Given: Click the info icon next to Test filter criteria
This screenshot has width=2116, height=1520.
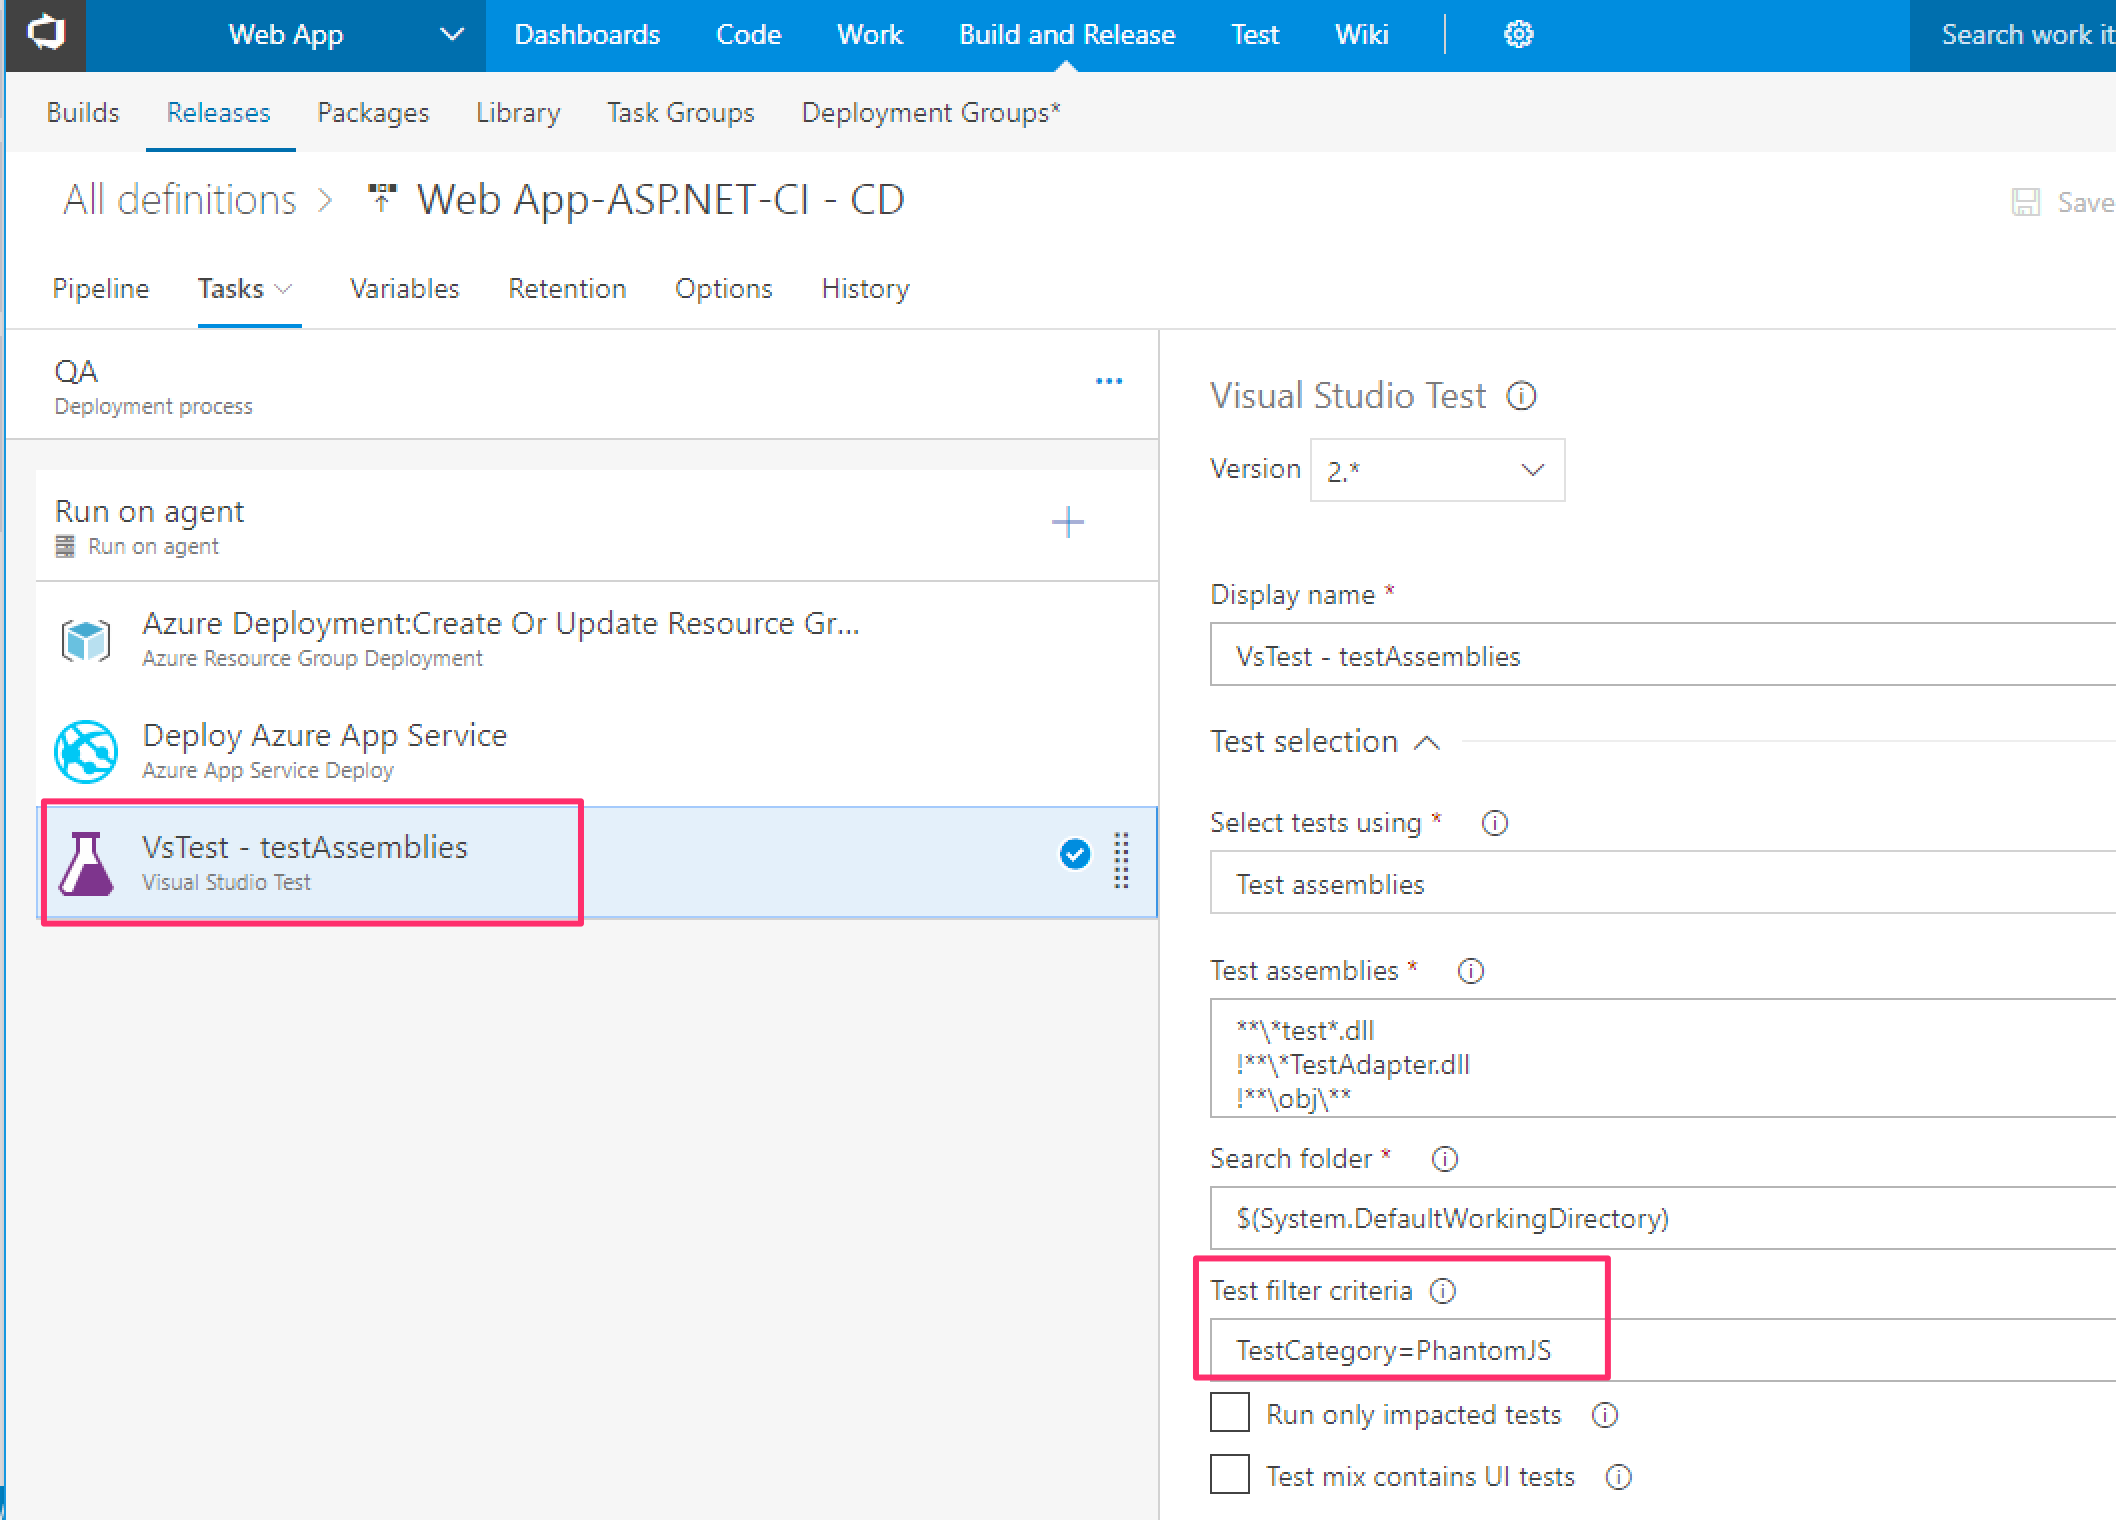Looking at the screenshot, I should (x=1443, y=1291).
